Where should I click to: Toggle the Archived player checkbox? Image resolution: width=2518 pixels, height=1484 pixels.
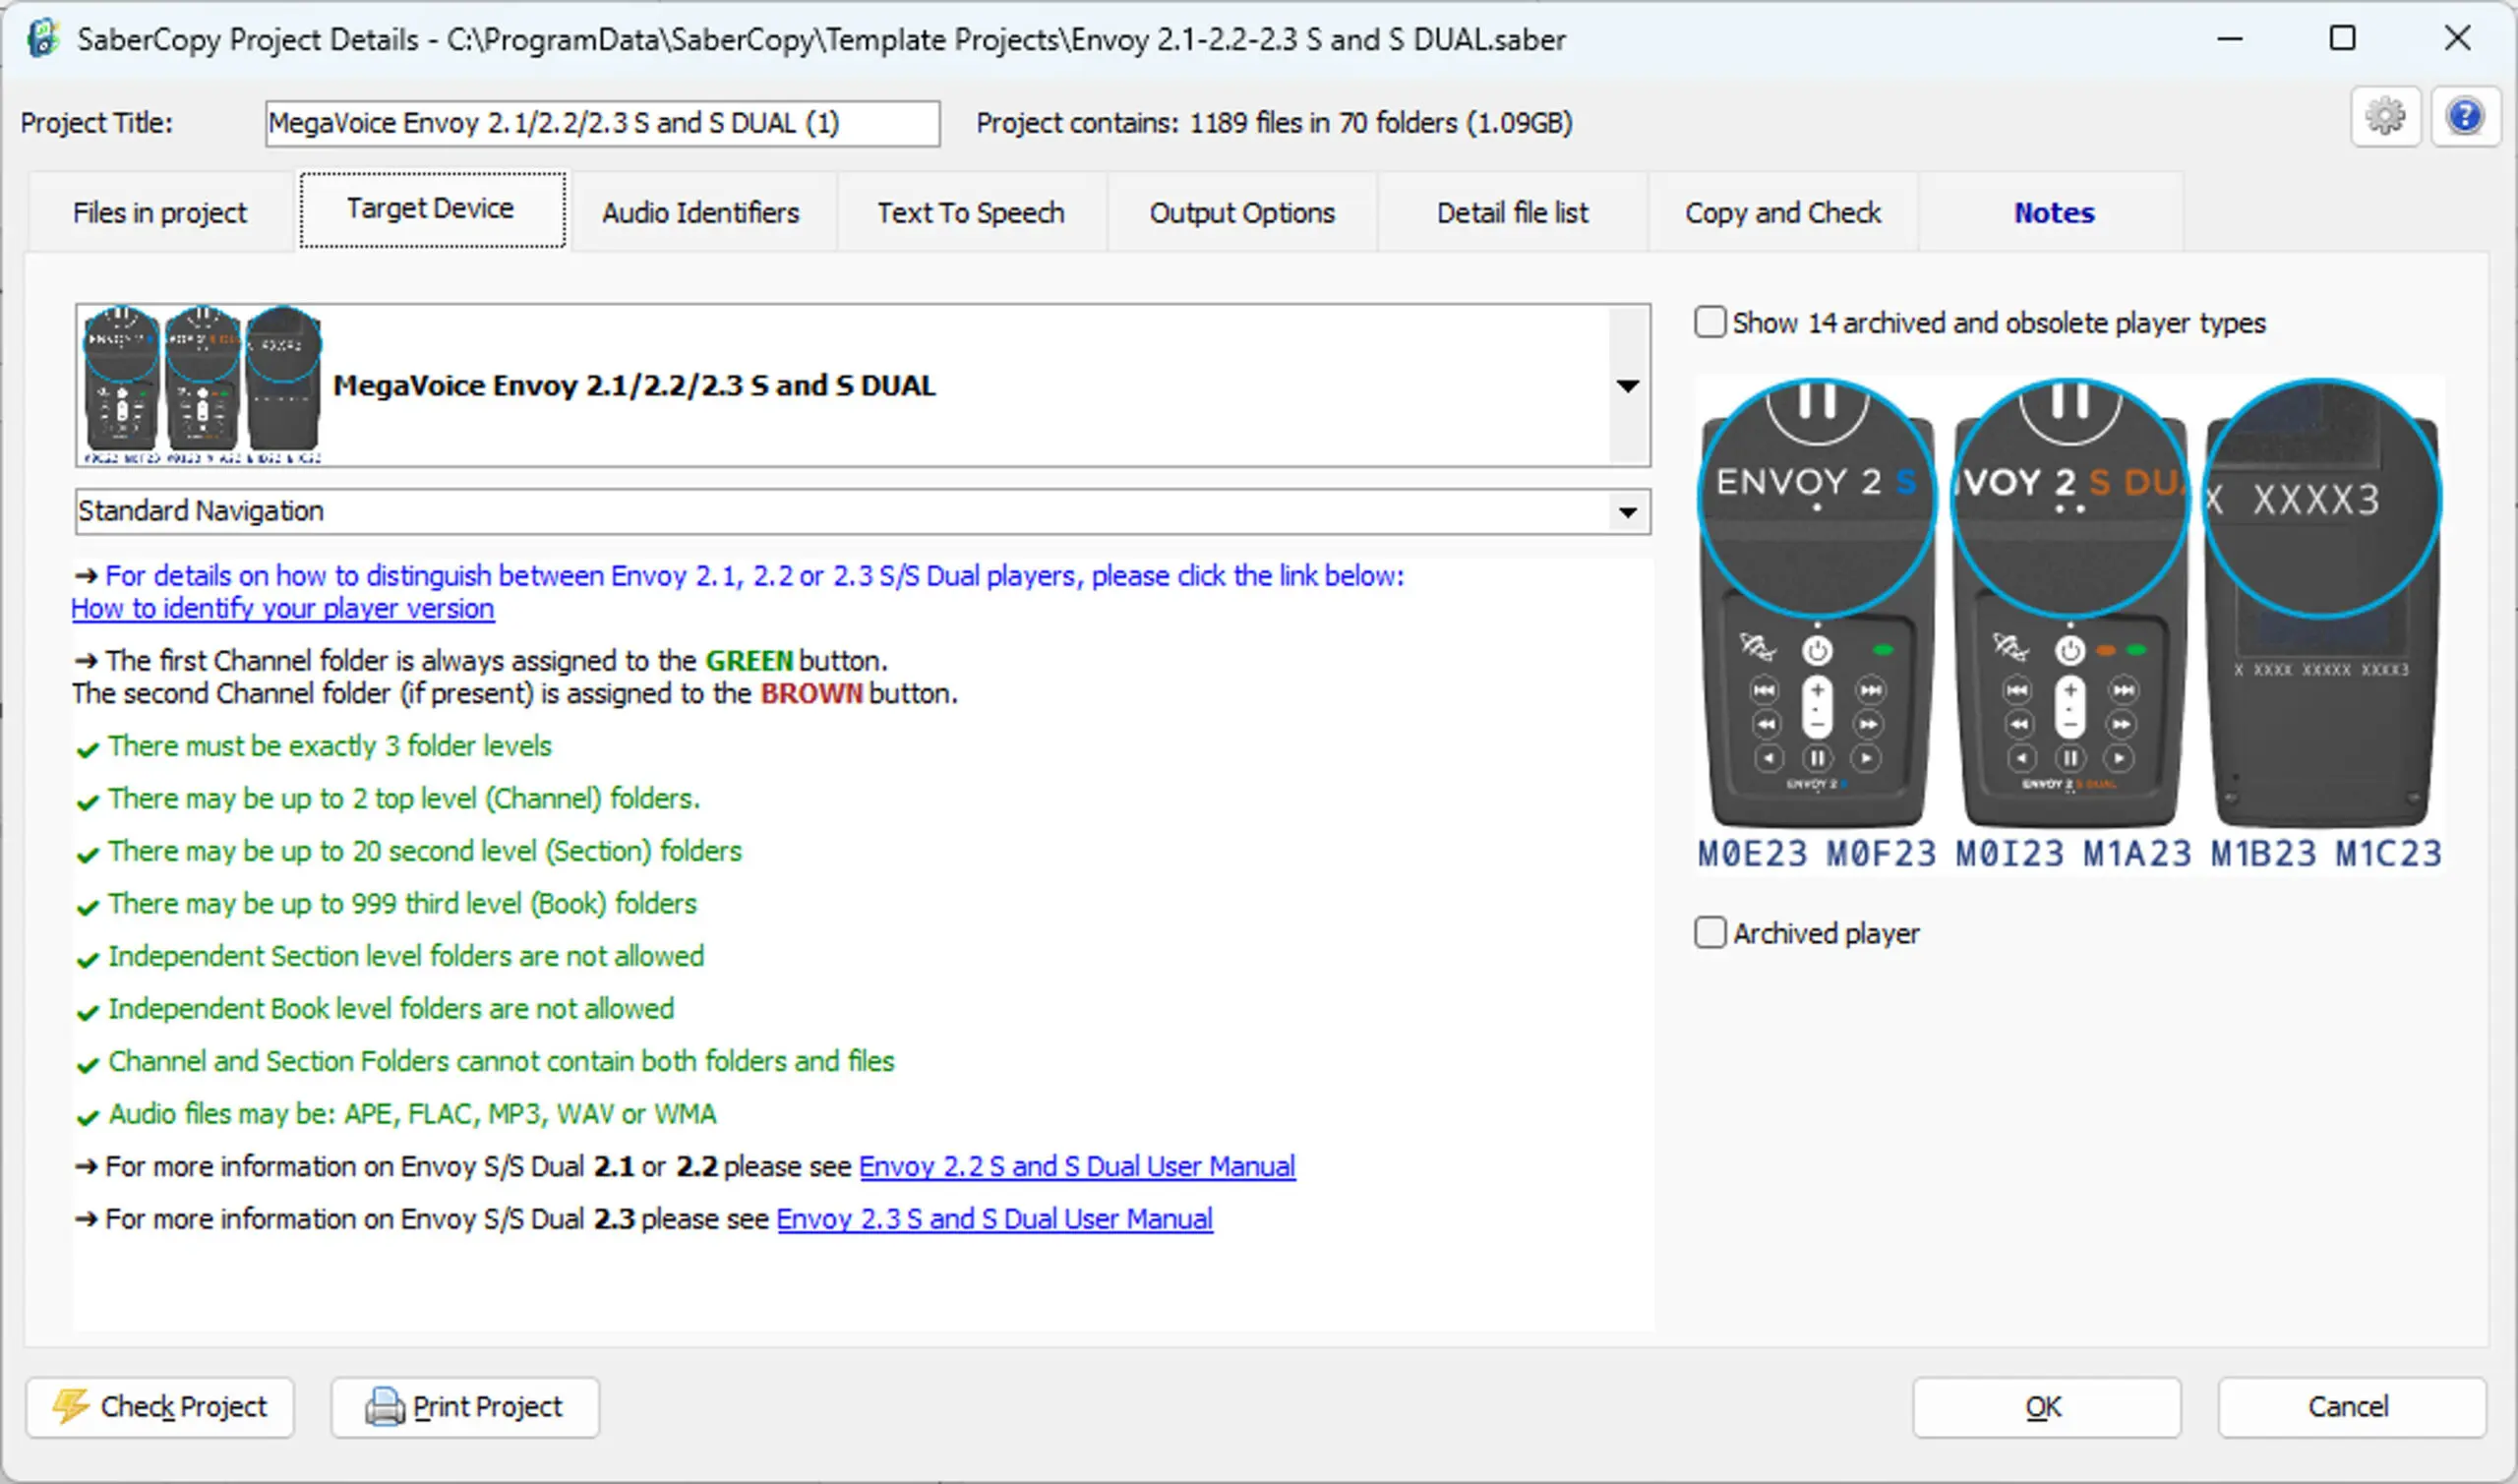tap(1710, 932)
